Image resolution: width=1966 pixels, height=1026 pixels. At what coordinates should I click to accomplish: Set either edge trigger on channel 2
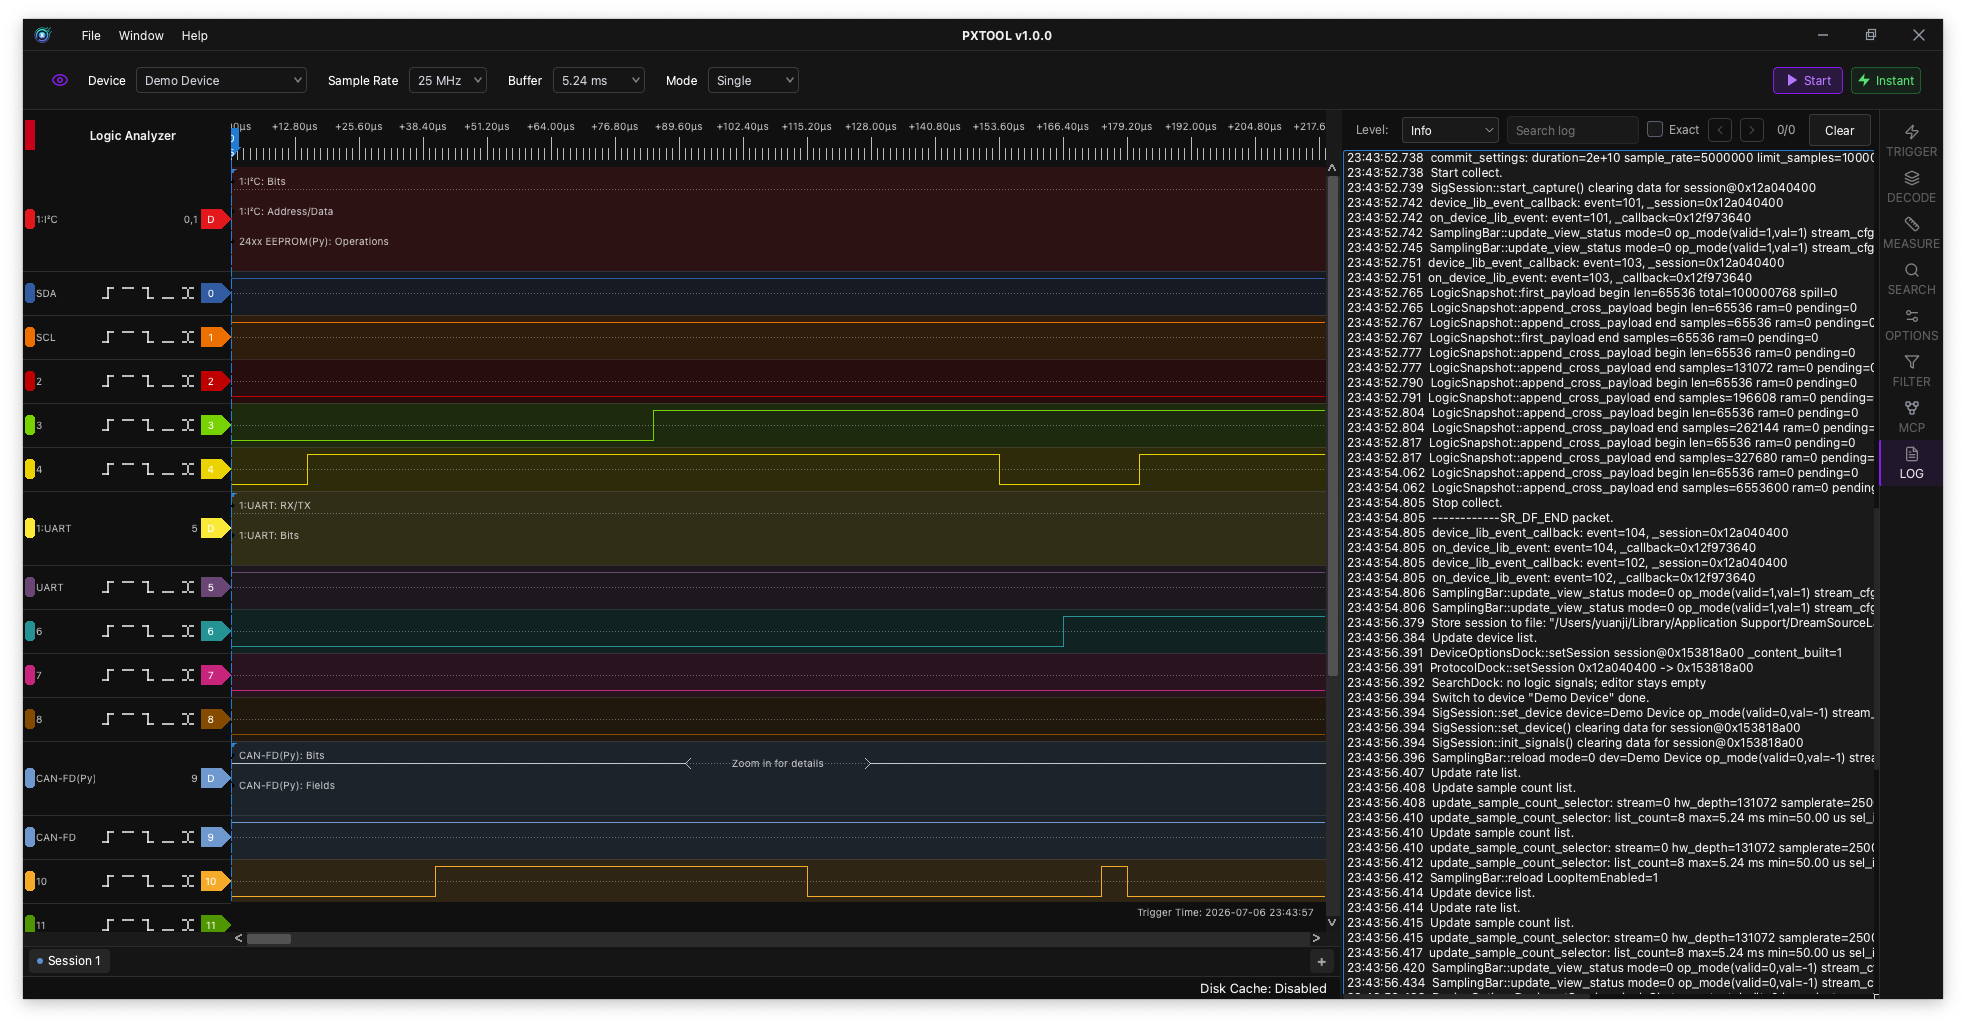point(188,381)
